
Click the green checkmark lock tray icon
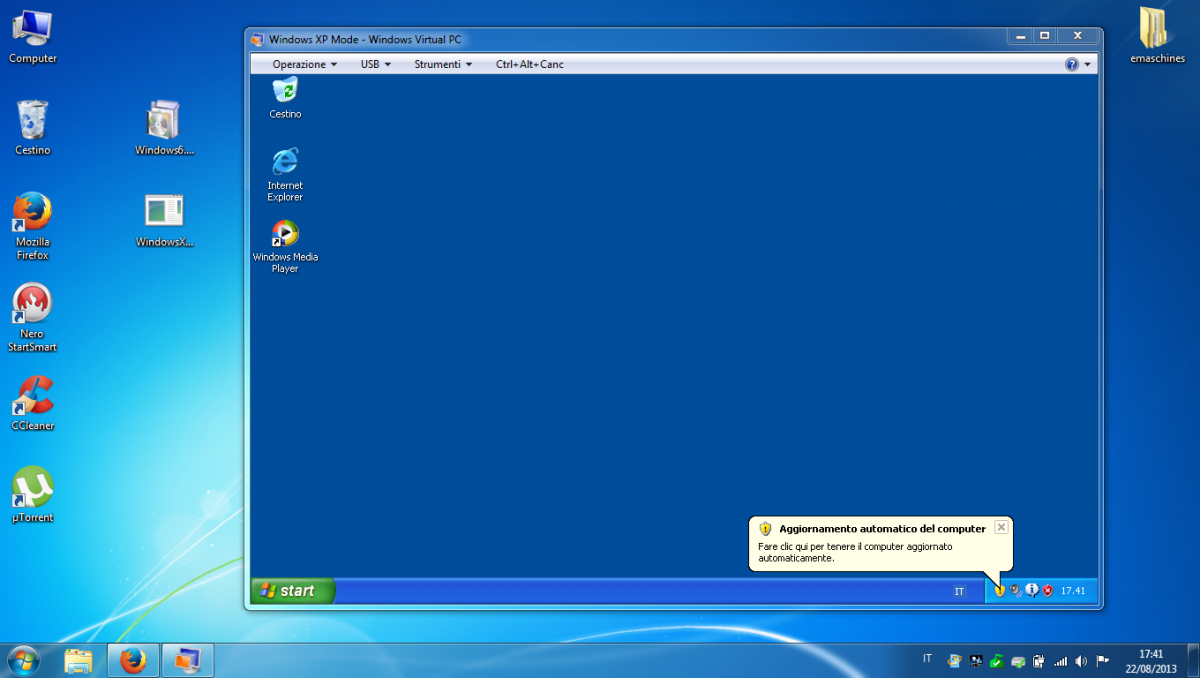tap(997, 661)
